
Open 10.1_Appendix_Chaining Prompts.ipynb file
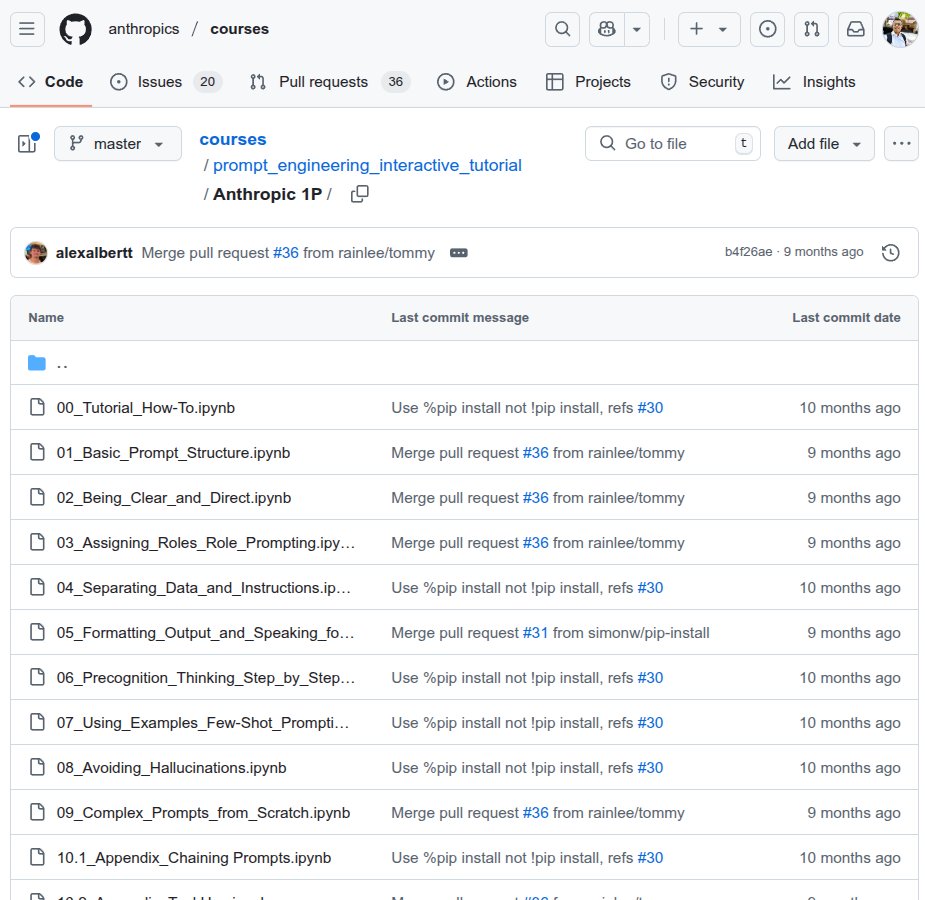pyautogui.click(x=194, y=858)
